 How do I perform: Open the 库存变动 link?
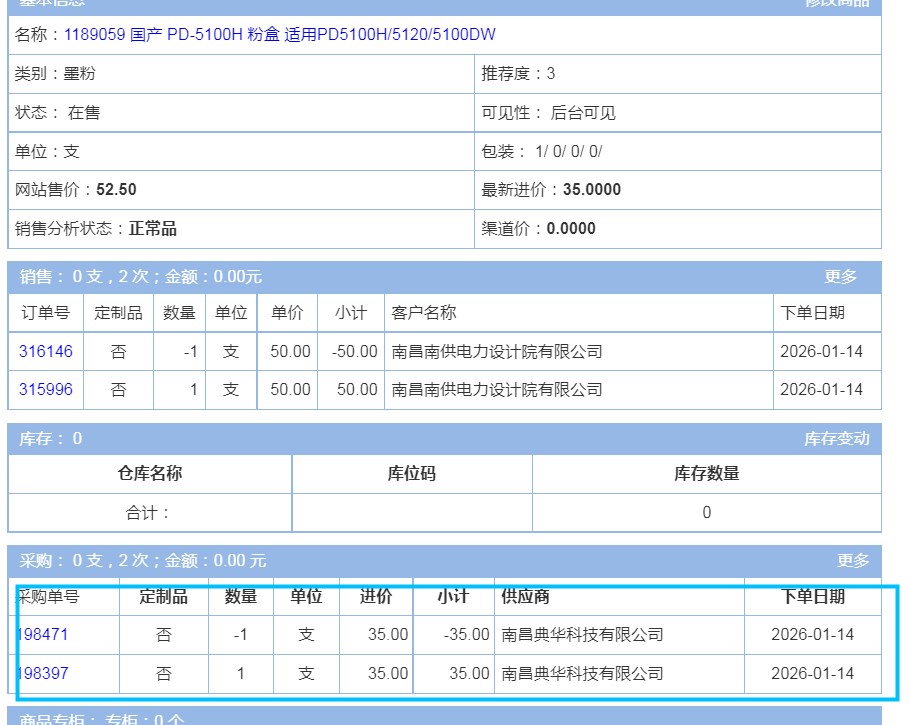pyautogui.click(x=836, y=439)
